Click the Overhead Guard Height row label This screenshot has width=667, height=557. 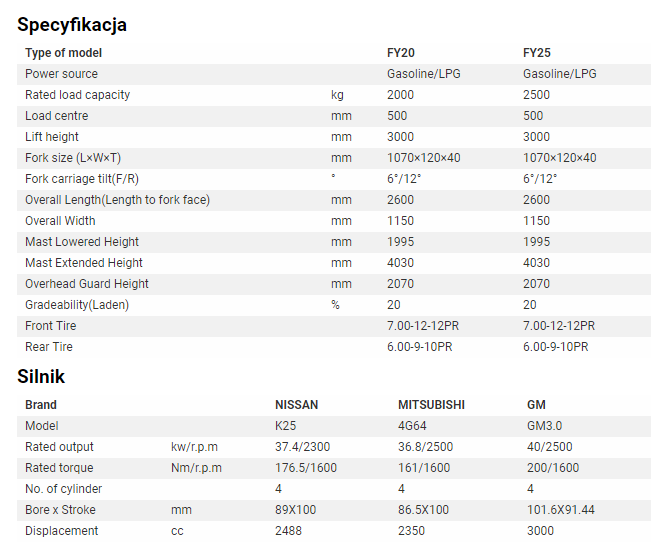(87, 284)
